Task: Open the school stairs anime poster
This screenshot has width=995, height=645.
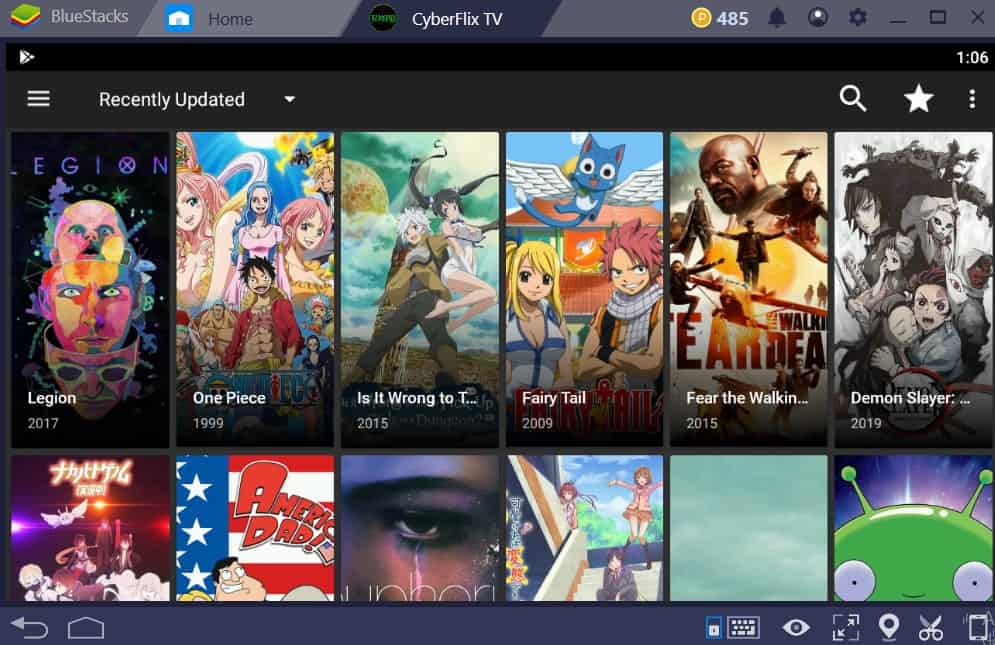Action: click(584, 528)
